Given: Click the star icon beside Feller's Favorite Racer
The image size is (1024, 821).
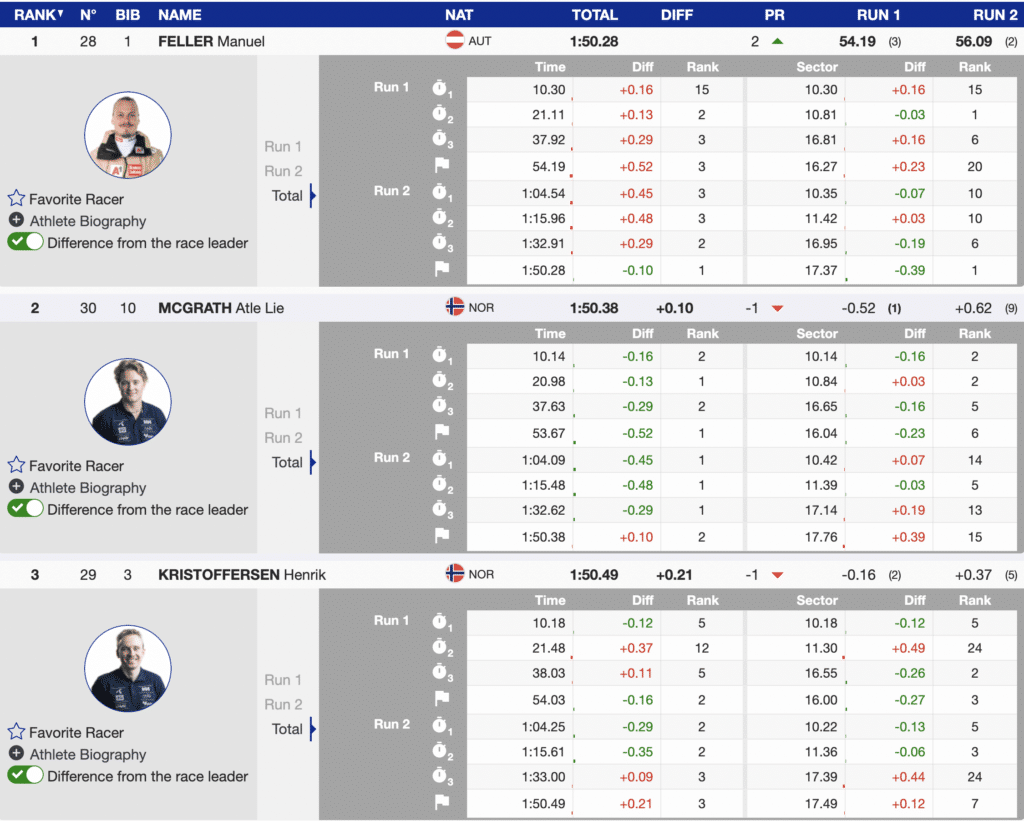Looking at the screenshot, I should [16, 199].
